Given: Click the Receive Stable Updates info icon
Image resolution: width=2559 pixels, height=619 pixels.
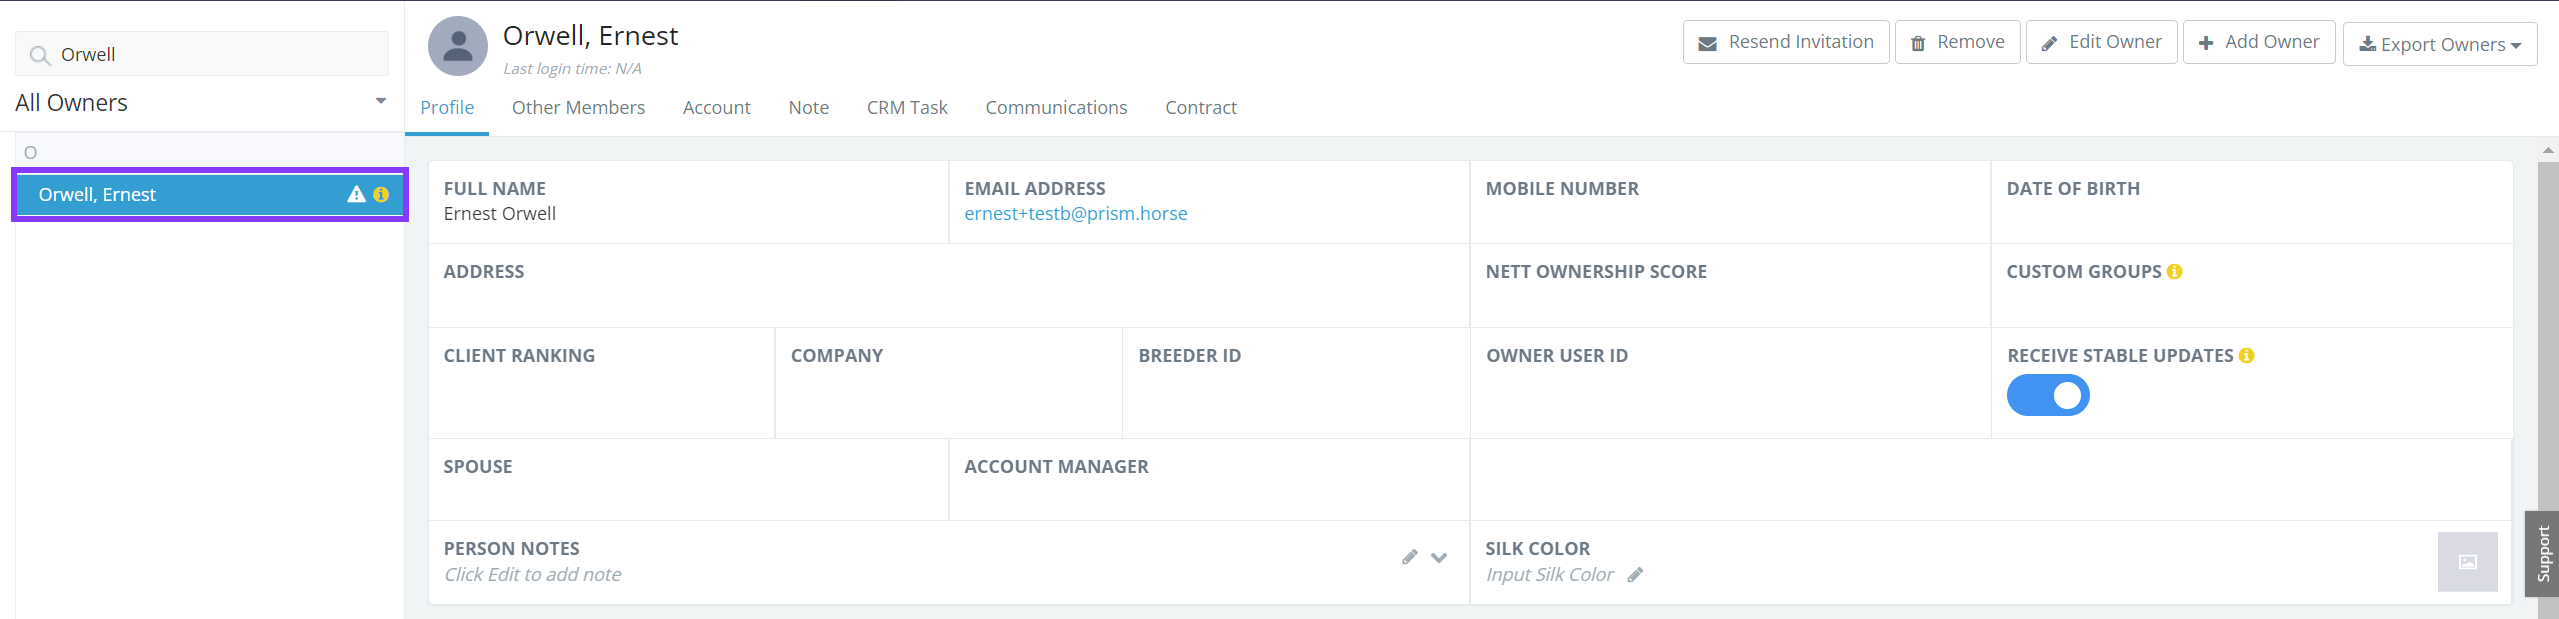Looking at the screenshot, I should point(2247,356).
